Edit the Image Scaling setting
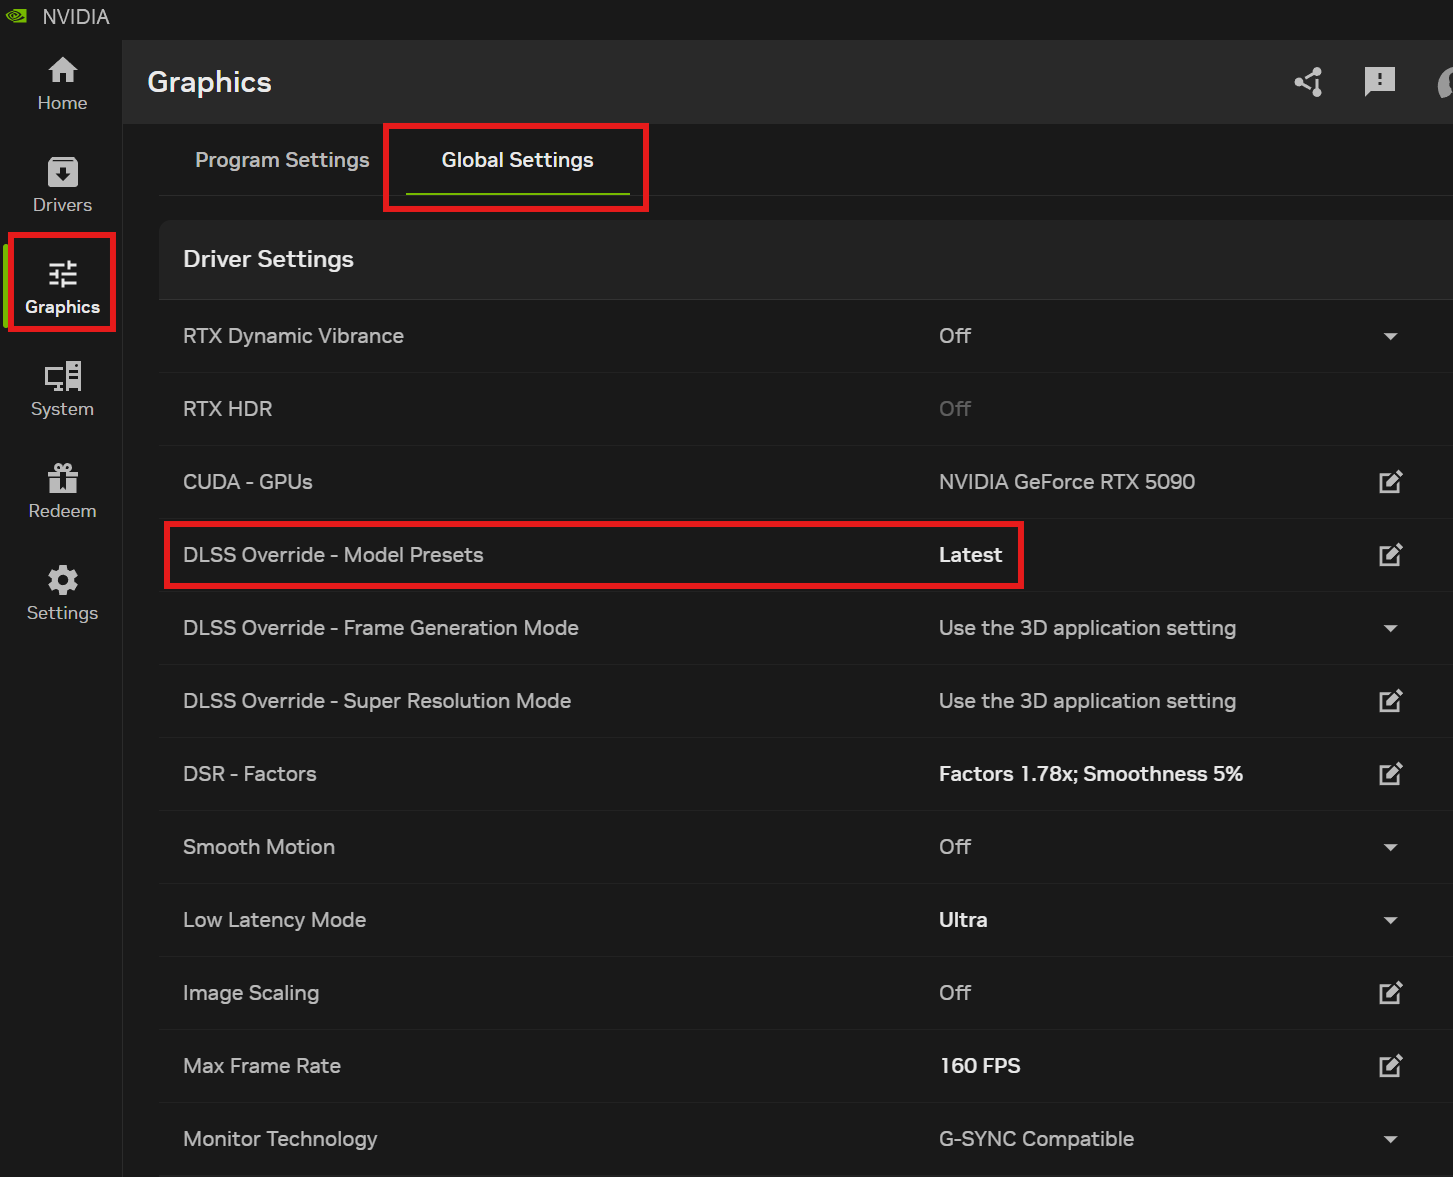 point(1390,993)
